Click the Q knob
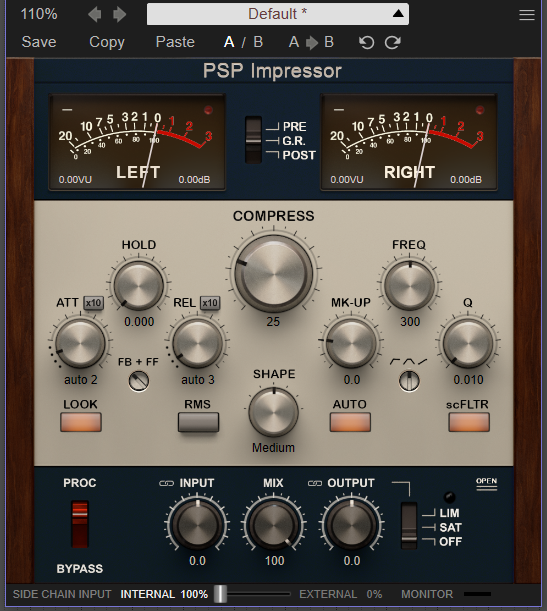547x611 pixels. (468, 343)
